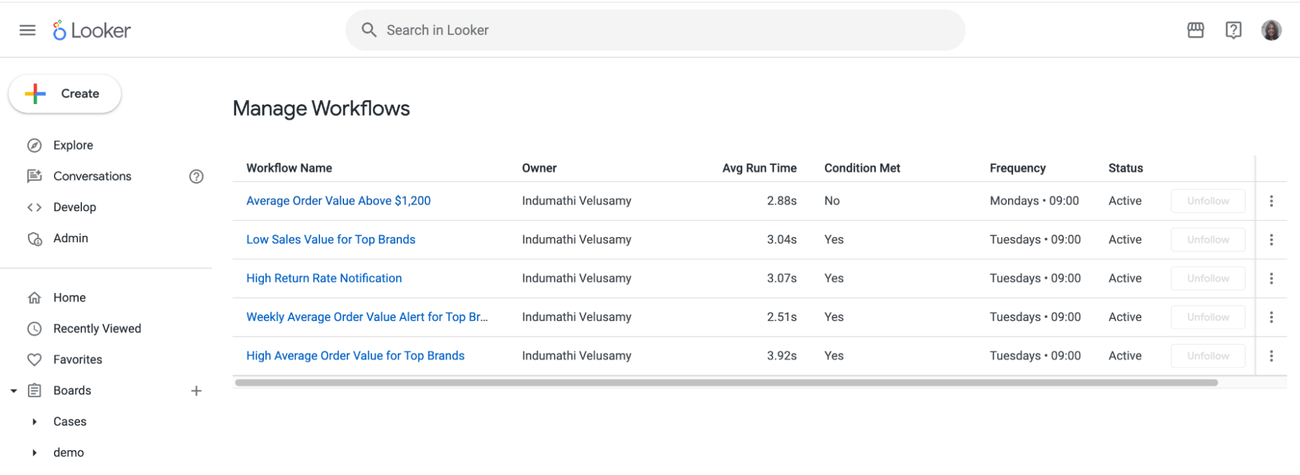The height and width of the screenshot is (475, 1300).
Task: Select the demo board label
Action: click(x=68, y=453)
